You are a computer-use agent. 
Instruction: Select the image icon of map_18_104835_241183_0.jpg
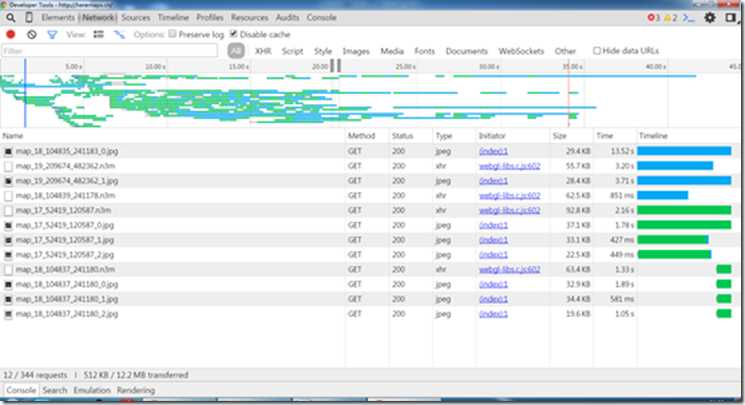[x=8, y=152]
